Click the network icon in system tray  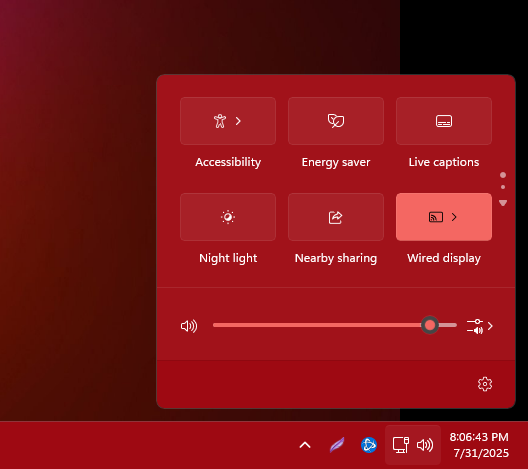click(x=401, y=445)
